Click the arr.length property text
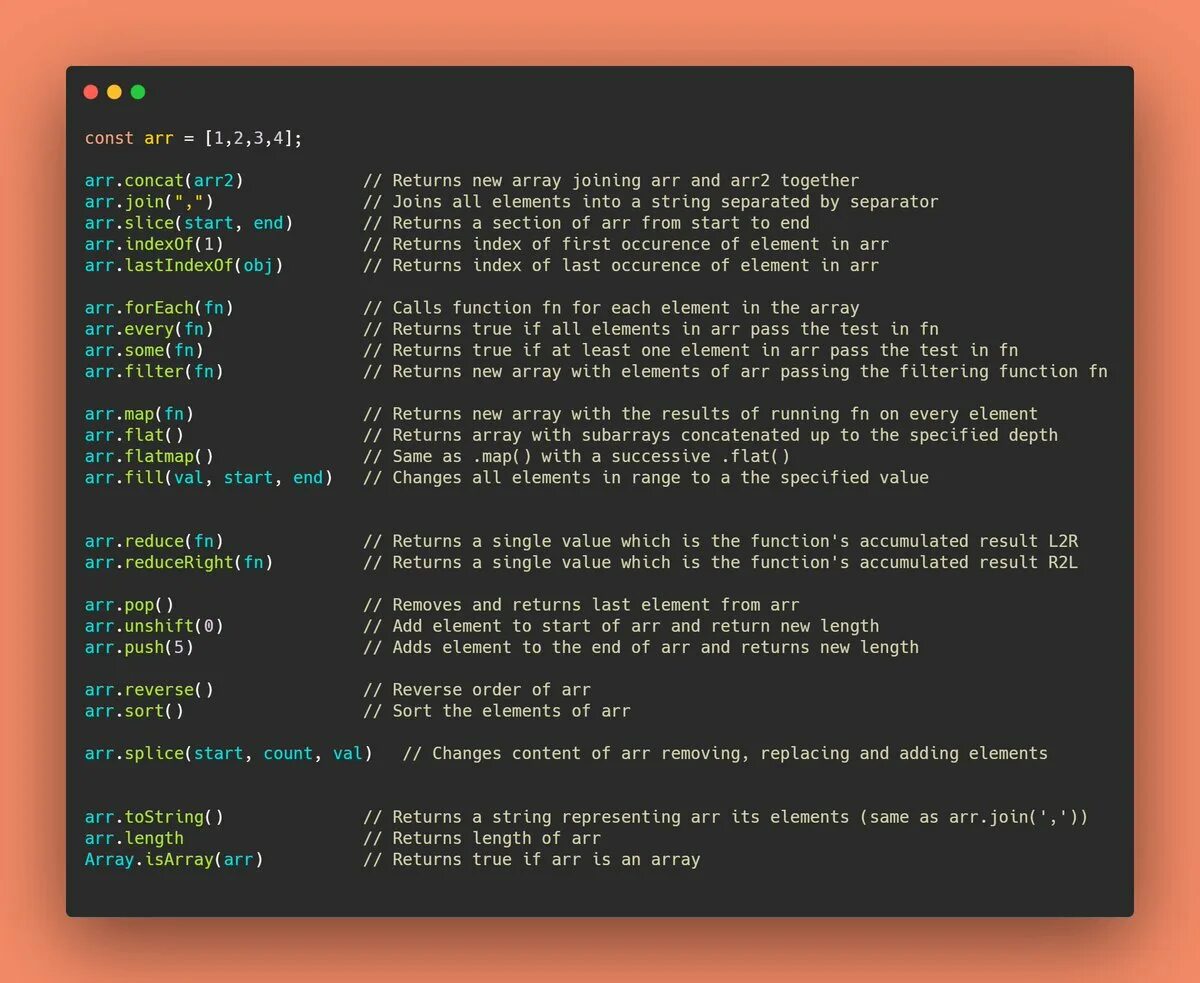This screenshot has height=983, width=1200. point(134,838)
